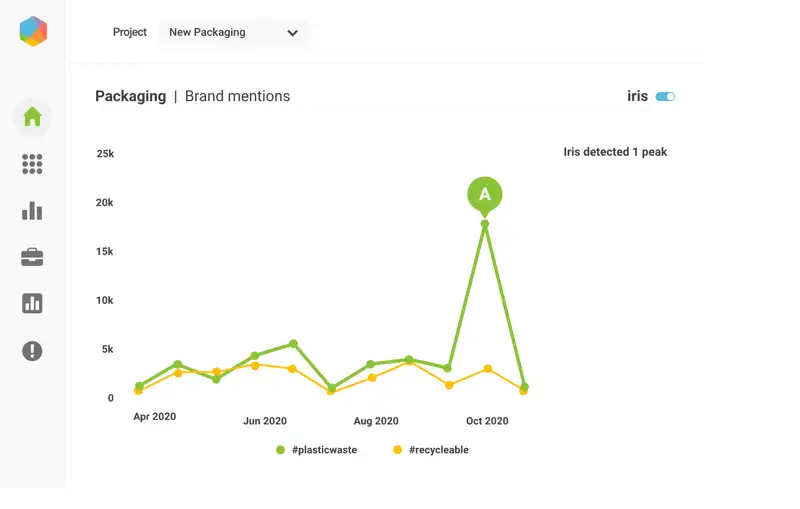Screen dimensions: 800x509
Task: Open the exclamation alerts icon
Action: pos(32,350)
